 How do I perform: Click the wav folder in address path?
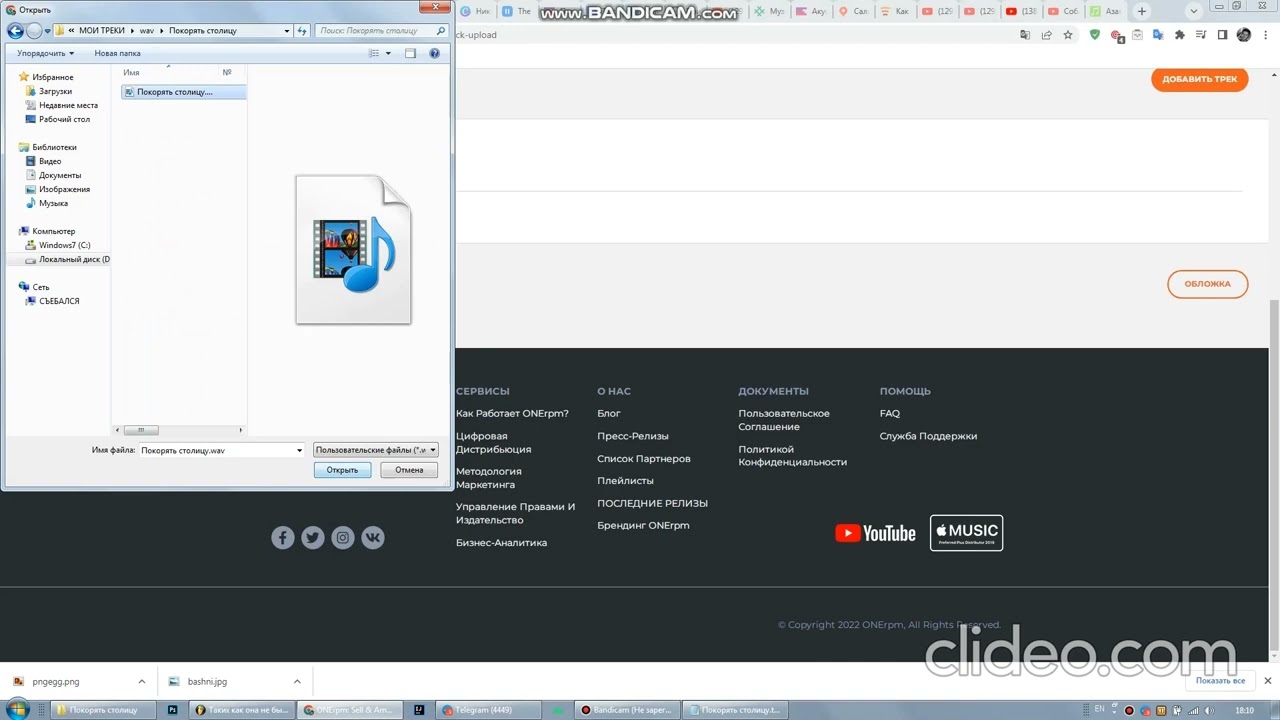point(147,31)
